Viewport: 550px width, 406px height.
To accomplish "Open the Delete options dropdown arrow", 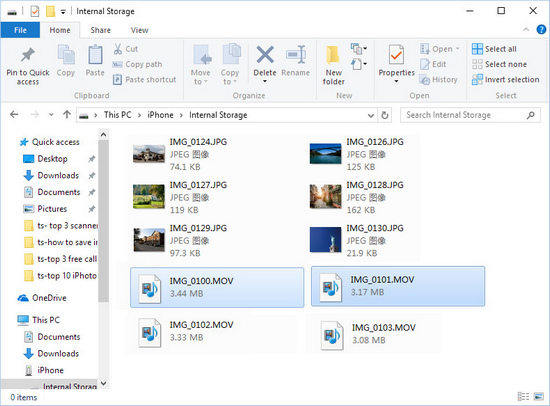I will click(265, 81).
